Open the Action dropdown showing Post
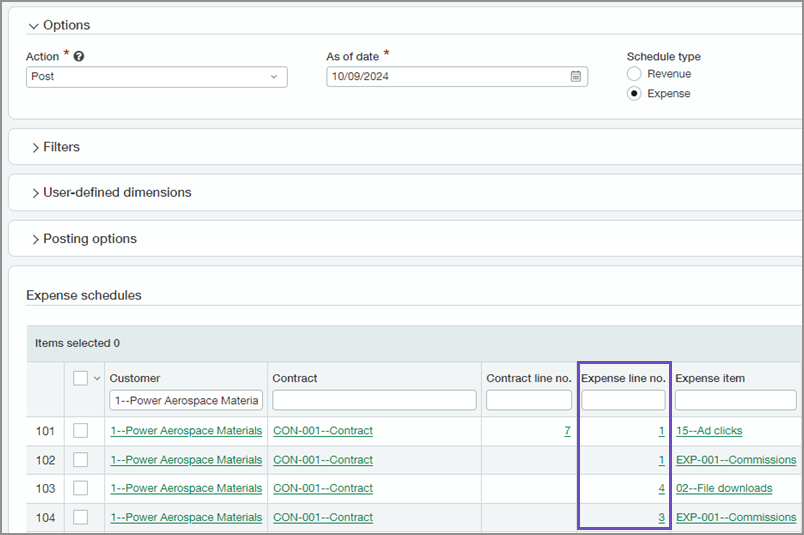804x535 pixels. pyautogui.click(x=156, y=77)
